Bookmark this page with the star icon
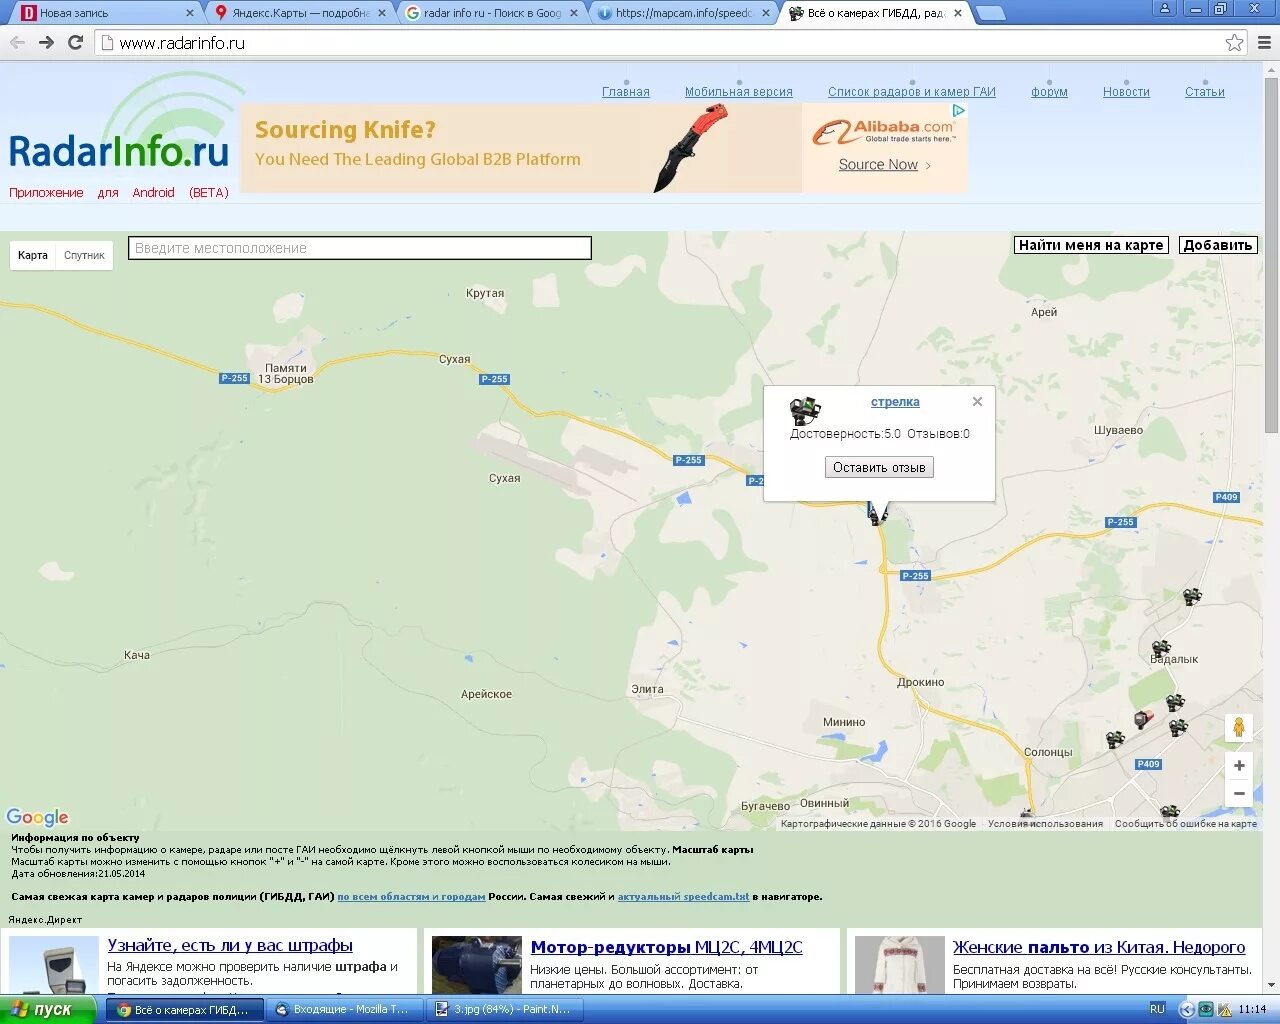Viewport: 1280px width, 1024px height. pos(1235,42)
